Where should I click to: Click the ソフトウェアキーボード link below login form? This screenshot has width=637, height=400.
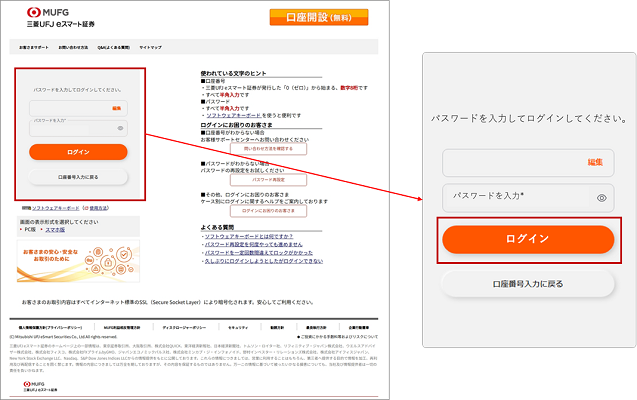click(x=61, y=207)
